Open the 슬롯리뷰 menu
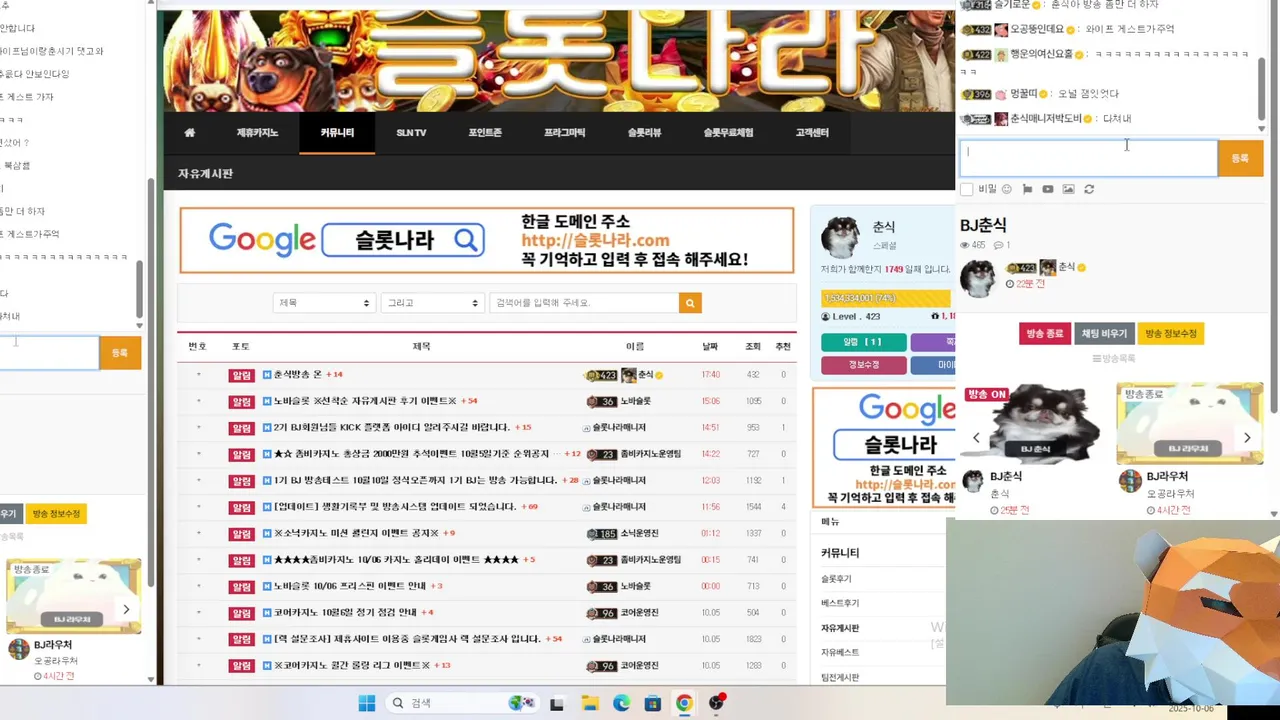 click(644, 132)
